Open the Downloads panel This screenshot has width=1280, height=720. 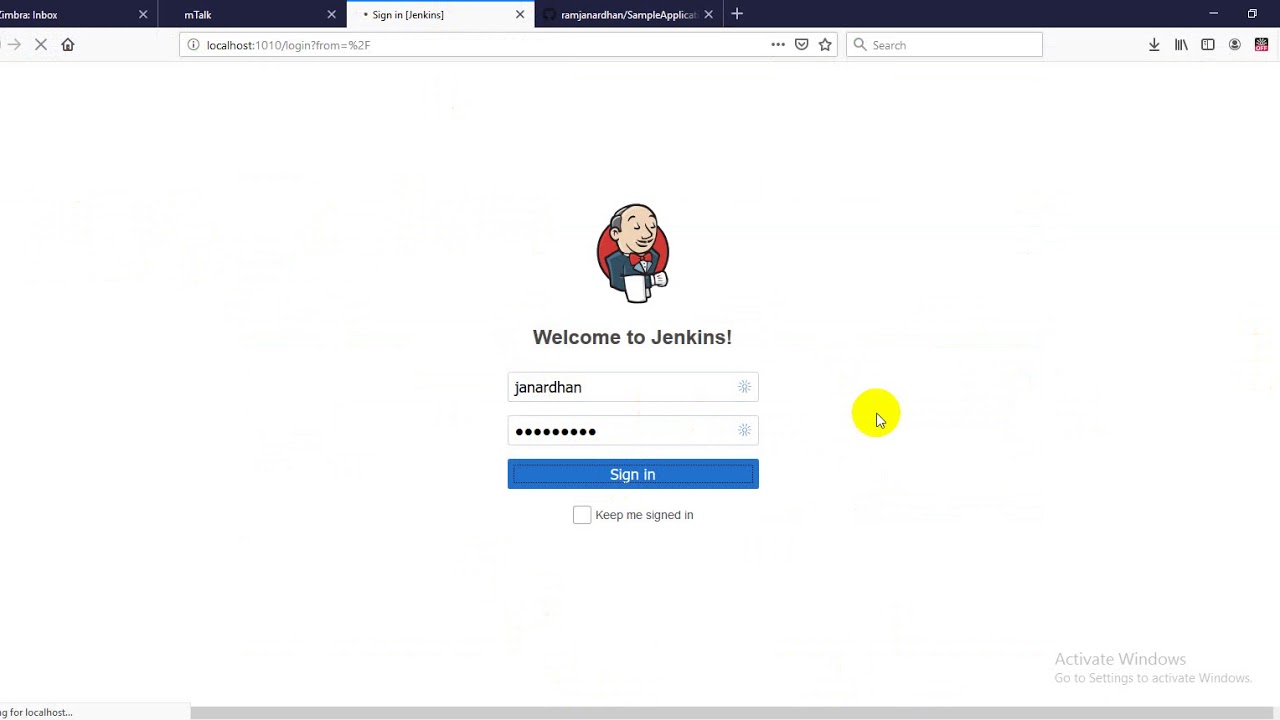1154,45
